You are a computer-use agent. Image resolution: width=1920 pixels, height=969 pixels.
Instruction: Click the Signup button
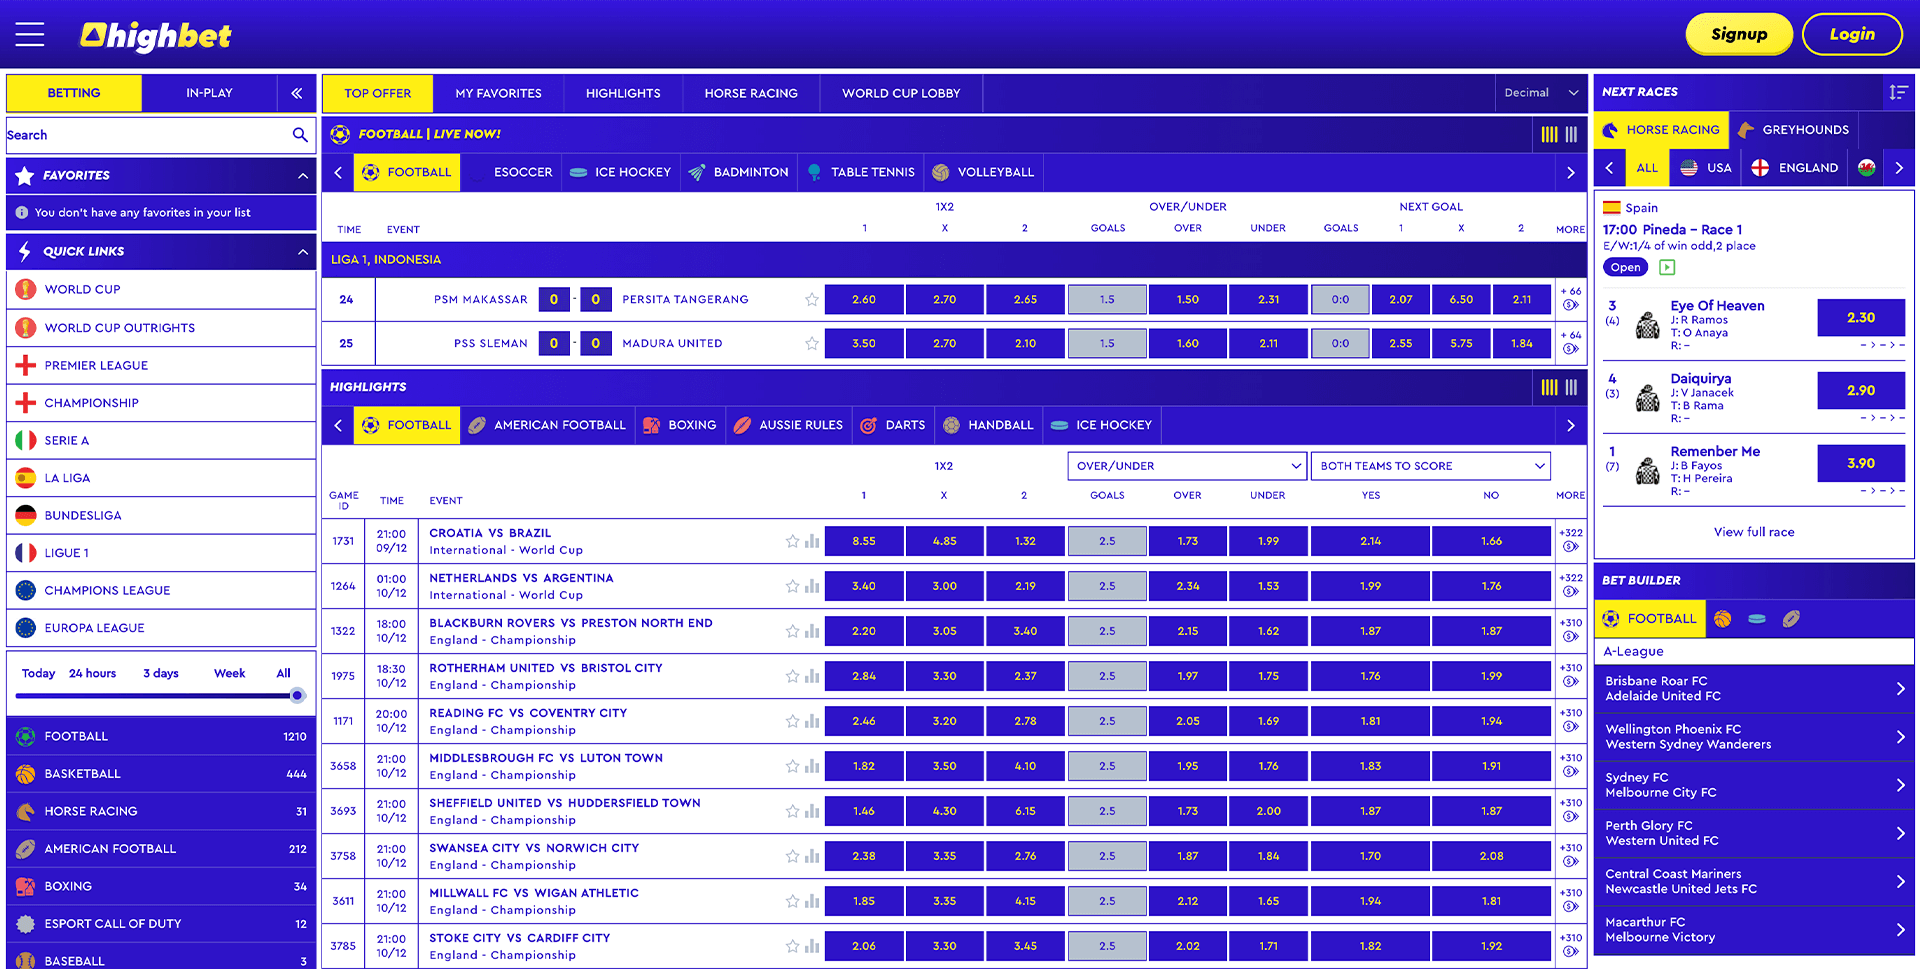[x=1739, y=34]
